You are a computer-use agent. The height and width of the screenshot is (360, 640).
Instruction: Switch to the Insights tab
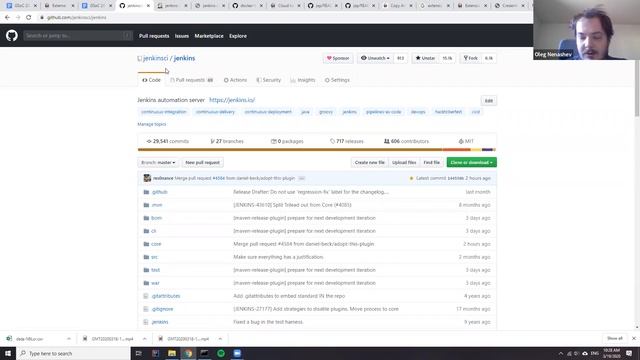click(x=303, y=80)
